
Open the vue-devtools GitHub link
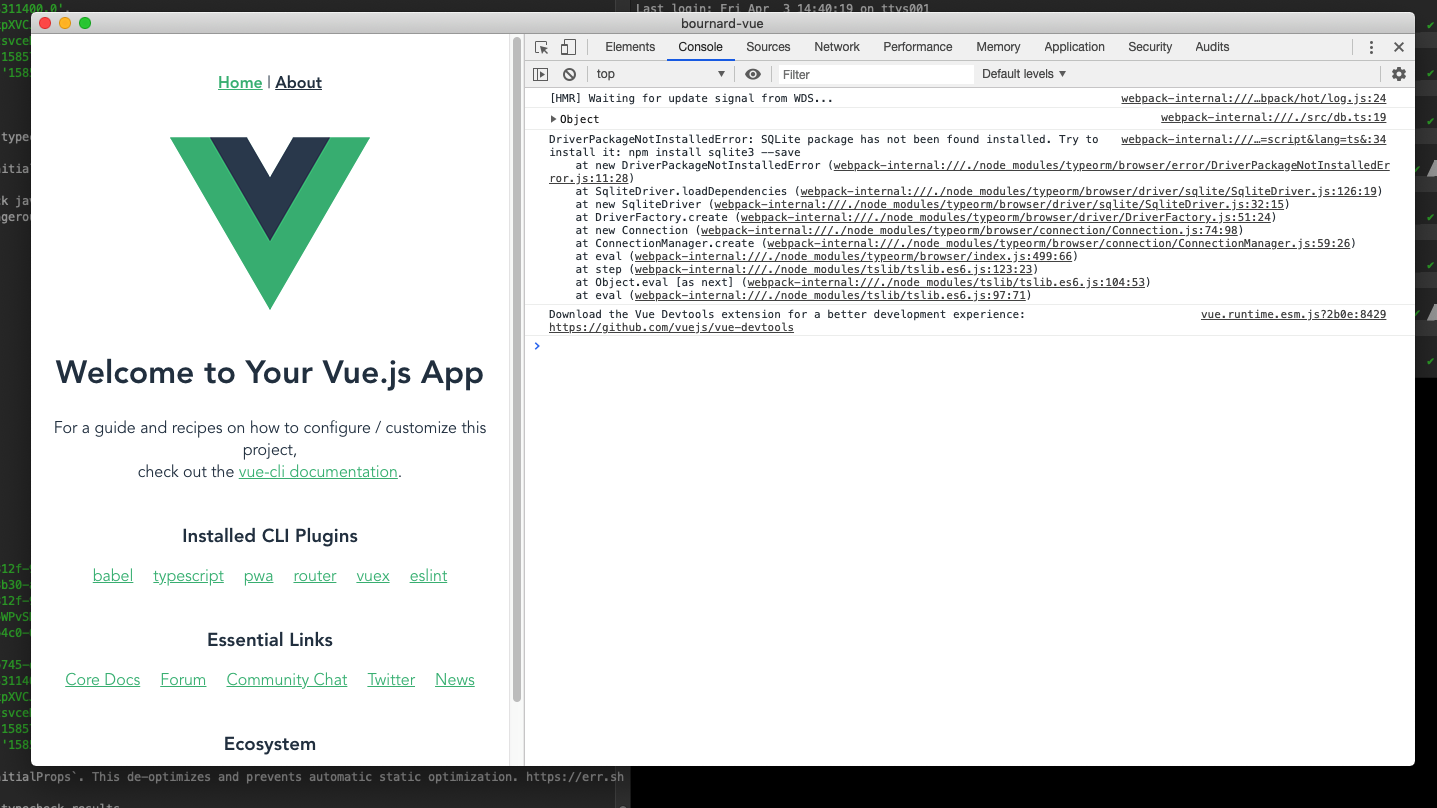670,327
